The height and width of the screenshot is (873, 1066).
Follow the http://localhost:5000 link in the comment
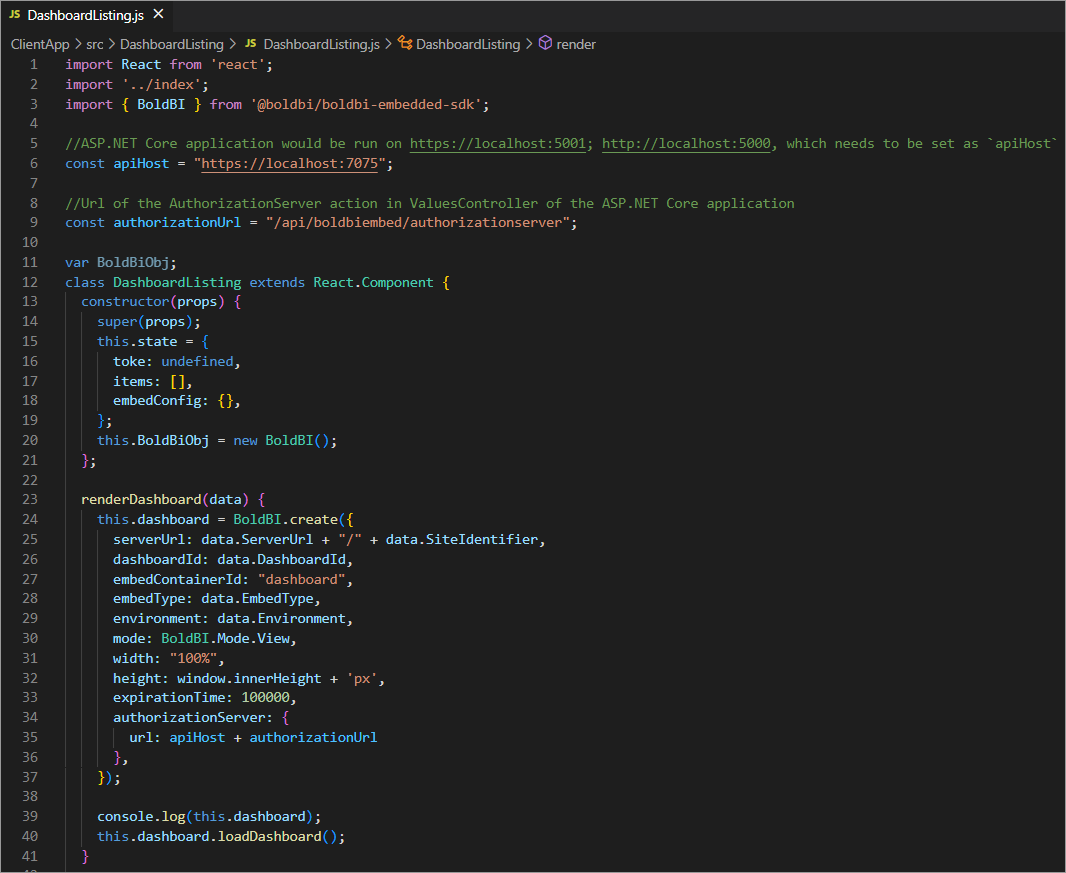[x=686, y=143]
